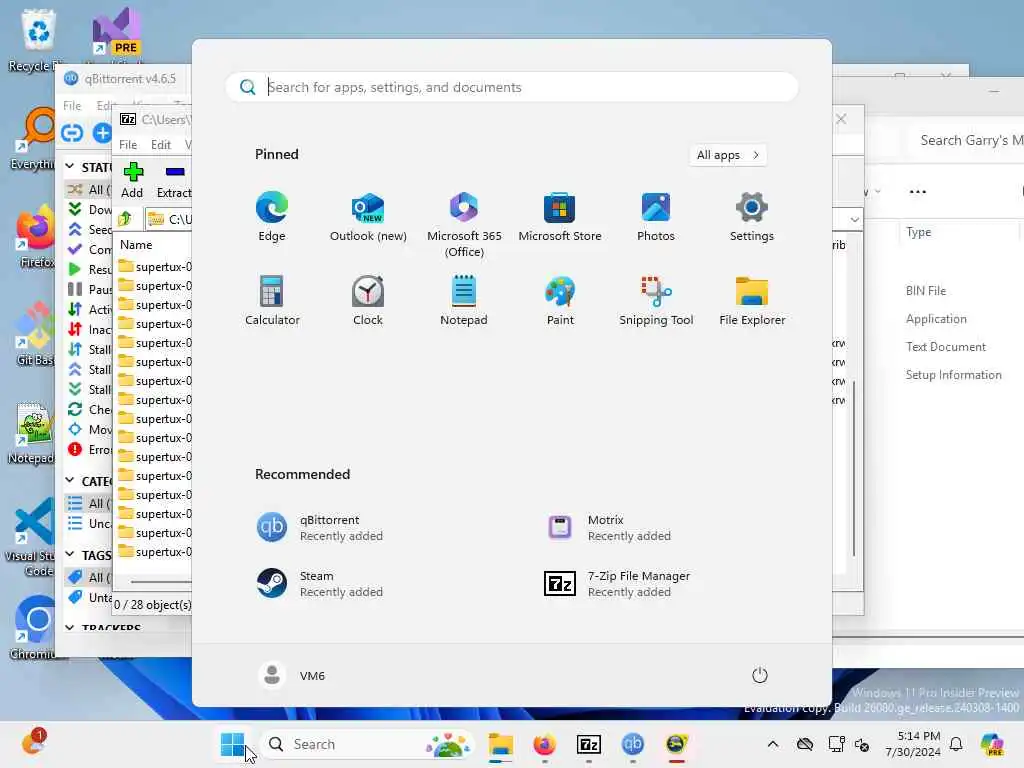Image resolution: width=1024 pixels, height=768 pixels.
Task: Focus Start menu search field
Action: tap(512, 87)
